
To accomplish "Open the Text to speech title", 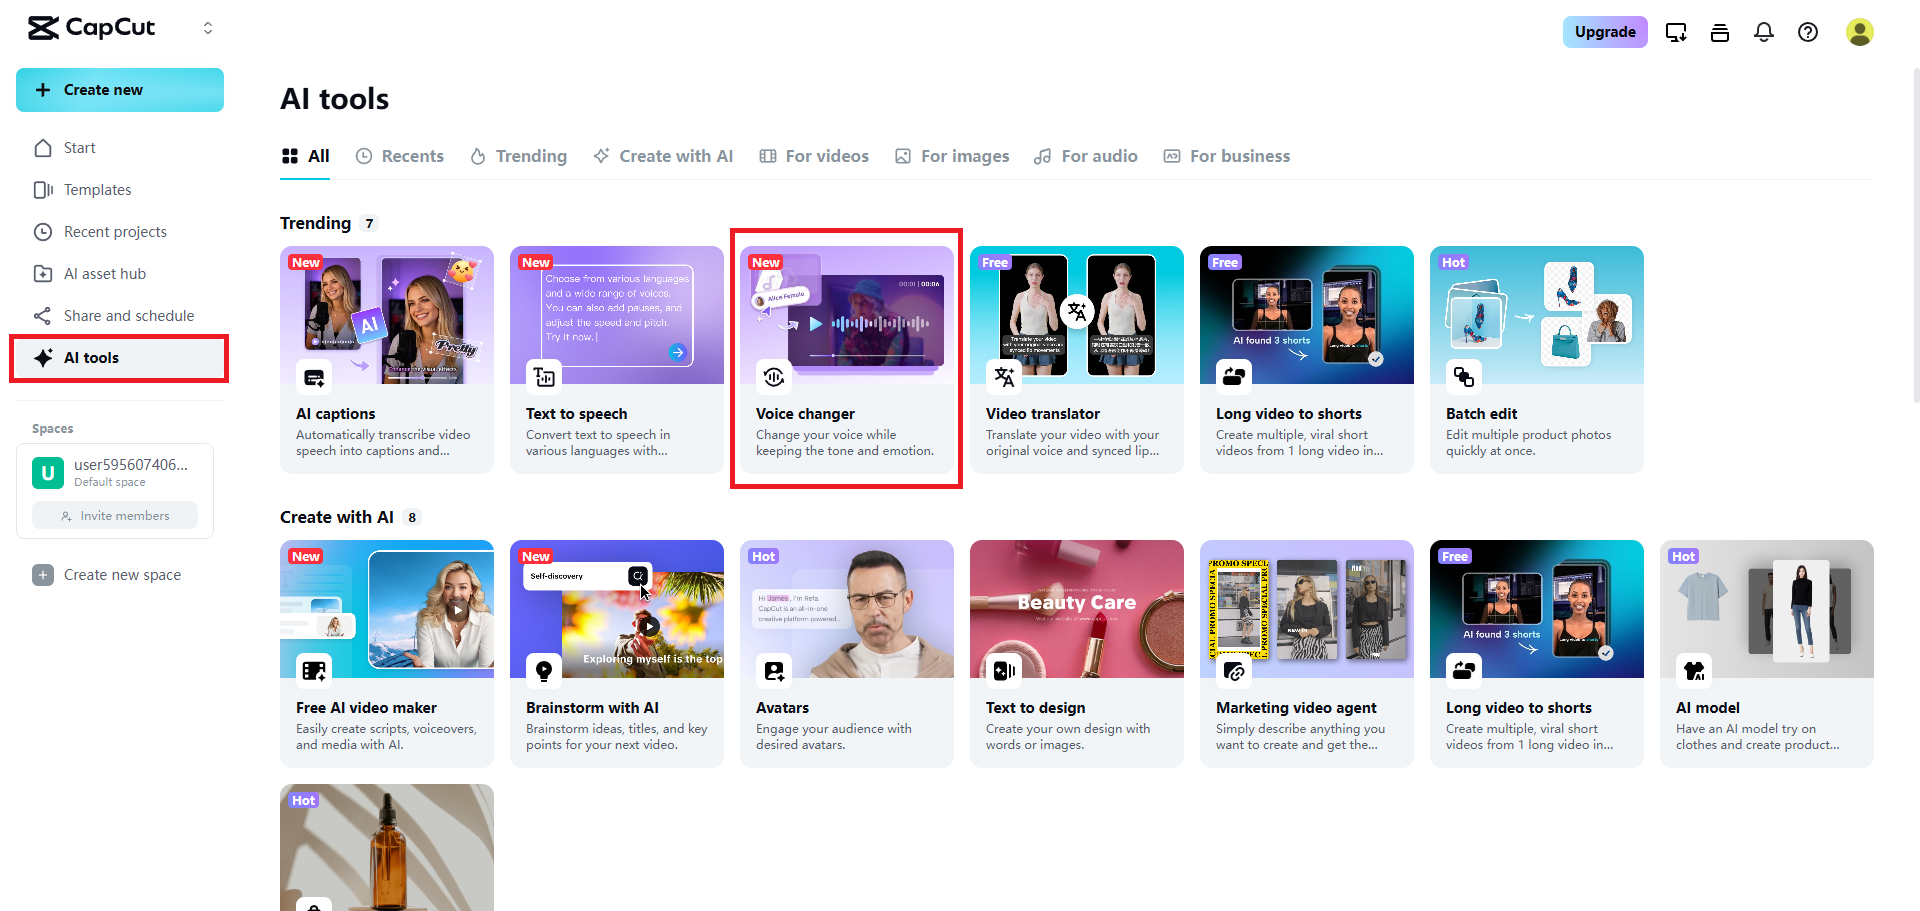I will click(577, 414).
